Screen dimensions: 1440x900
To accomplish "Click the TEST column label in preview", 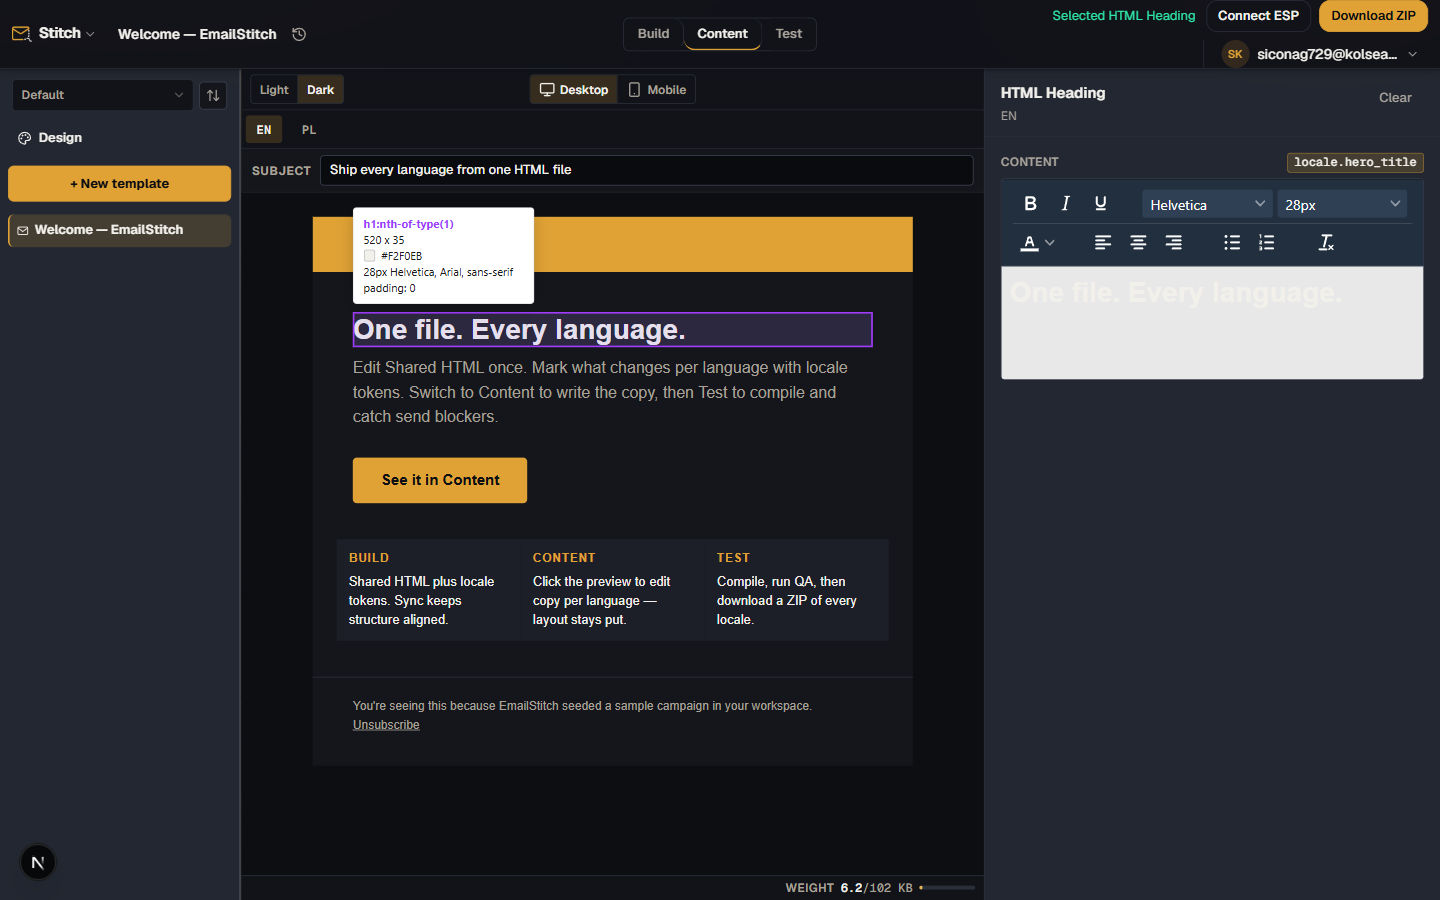I will click(733, 558).
